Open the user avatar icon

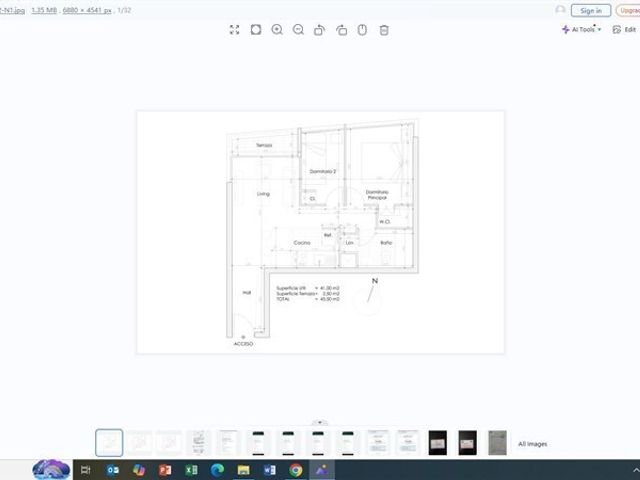tap(560, 10)
